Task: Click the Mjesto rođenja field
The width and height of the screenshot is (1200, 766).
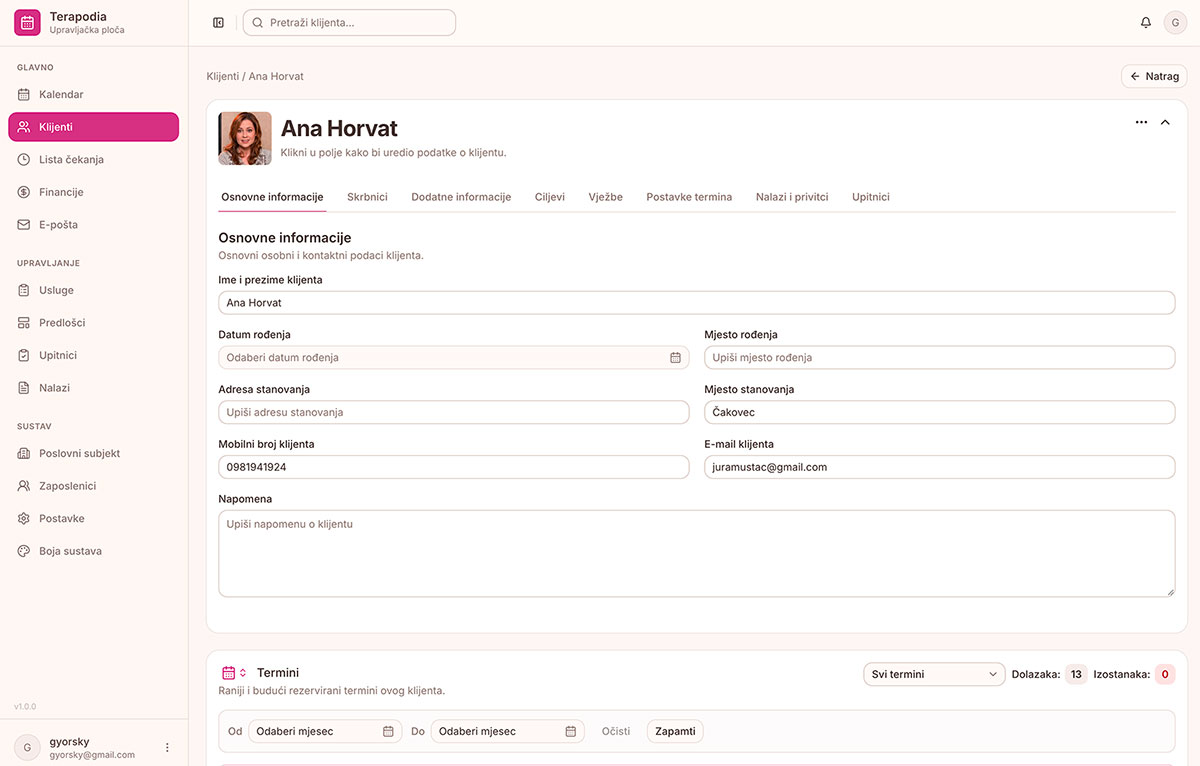Action: [x=940, y=357]
